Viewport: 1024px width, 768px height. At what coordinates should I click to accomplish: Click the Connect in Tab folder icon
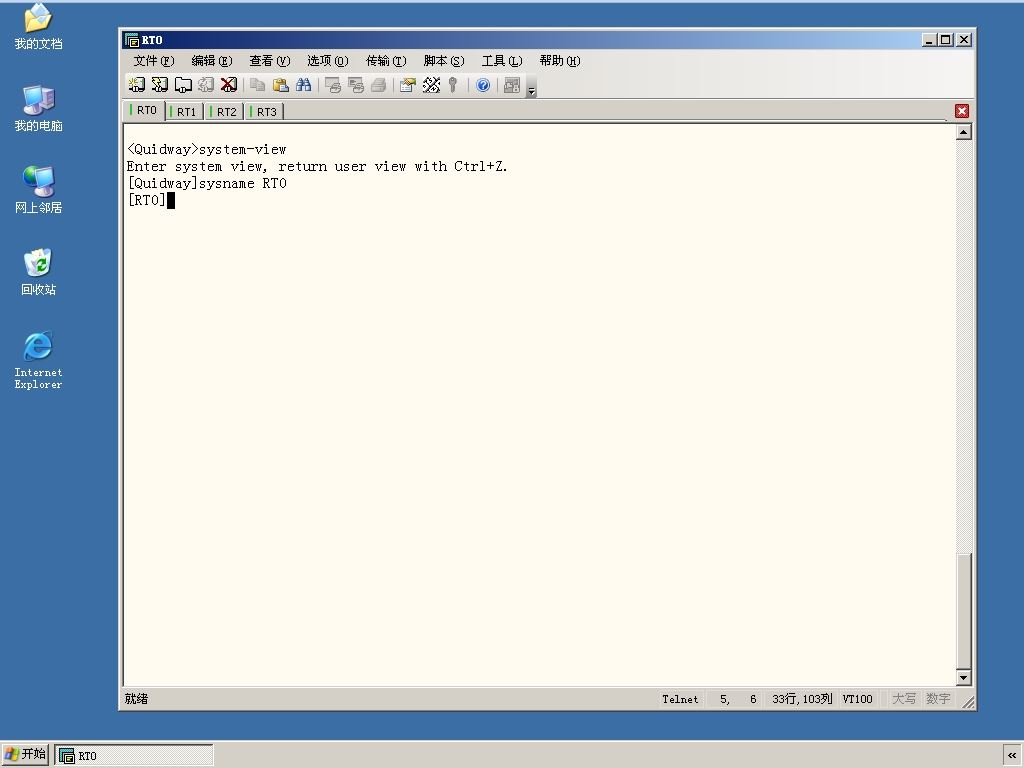click(x=183, y=85)
